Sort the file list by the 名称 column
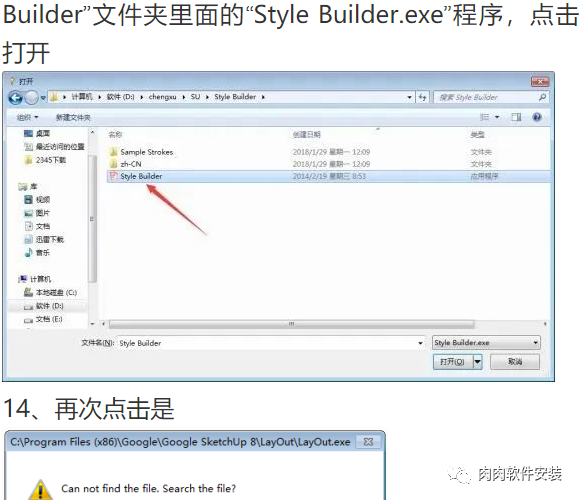This screenshot has height=500, width=580. pyautogui.click(x=115, y=135)
